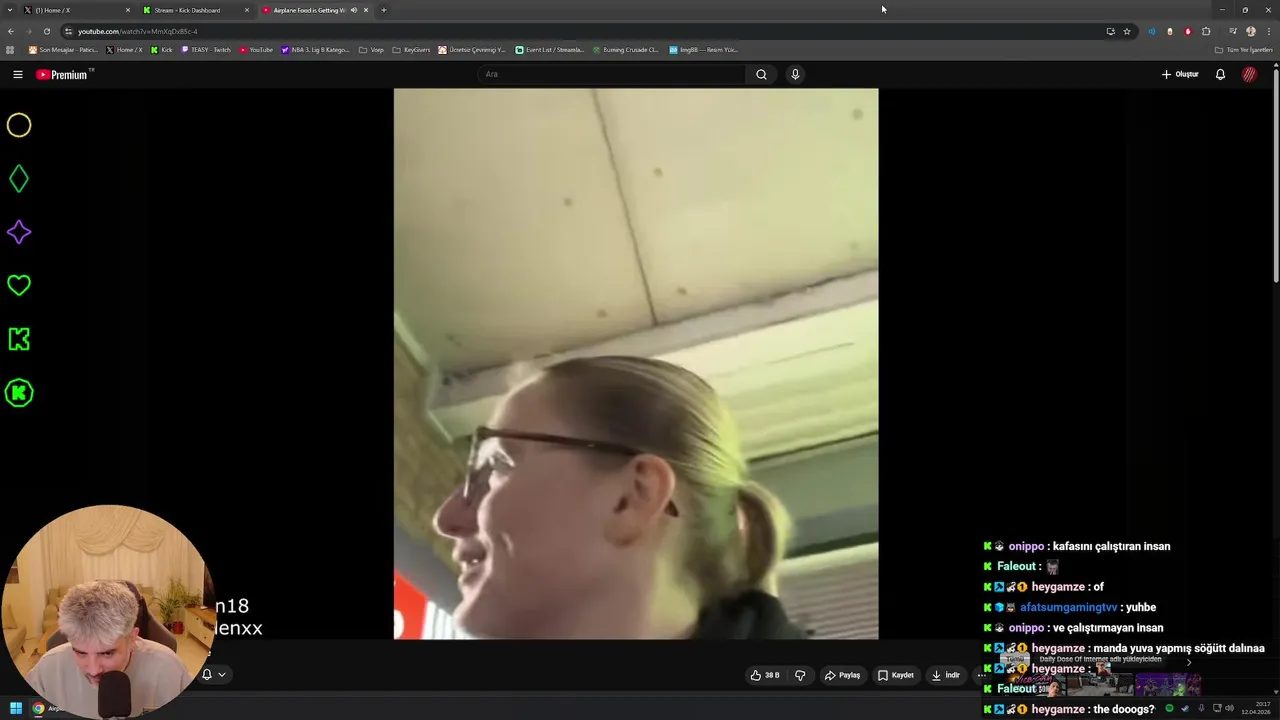The image size is (1280, 720).
Task: Go back in browser history
Action: tap(10, 31)
